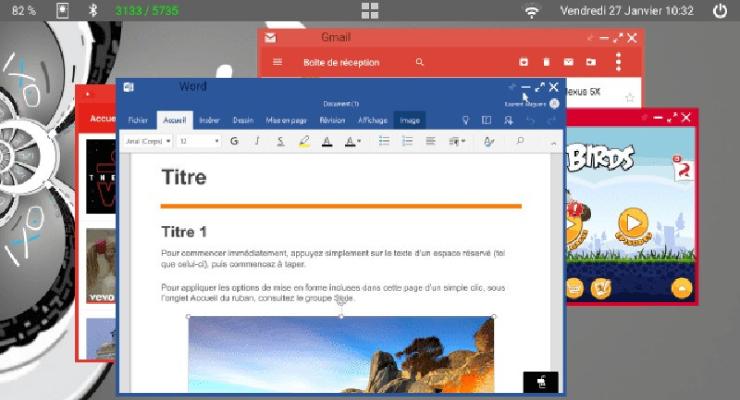740x400 pixels.
Task: Open the Accueil tab in the red window
Action: pos(103,118)
